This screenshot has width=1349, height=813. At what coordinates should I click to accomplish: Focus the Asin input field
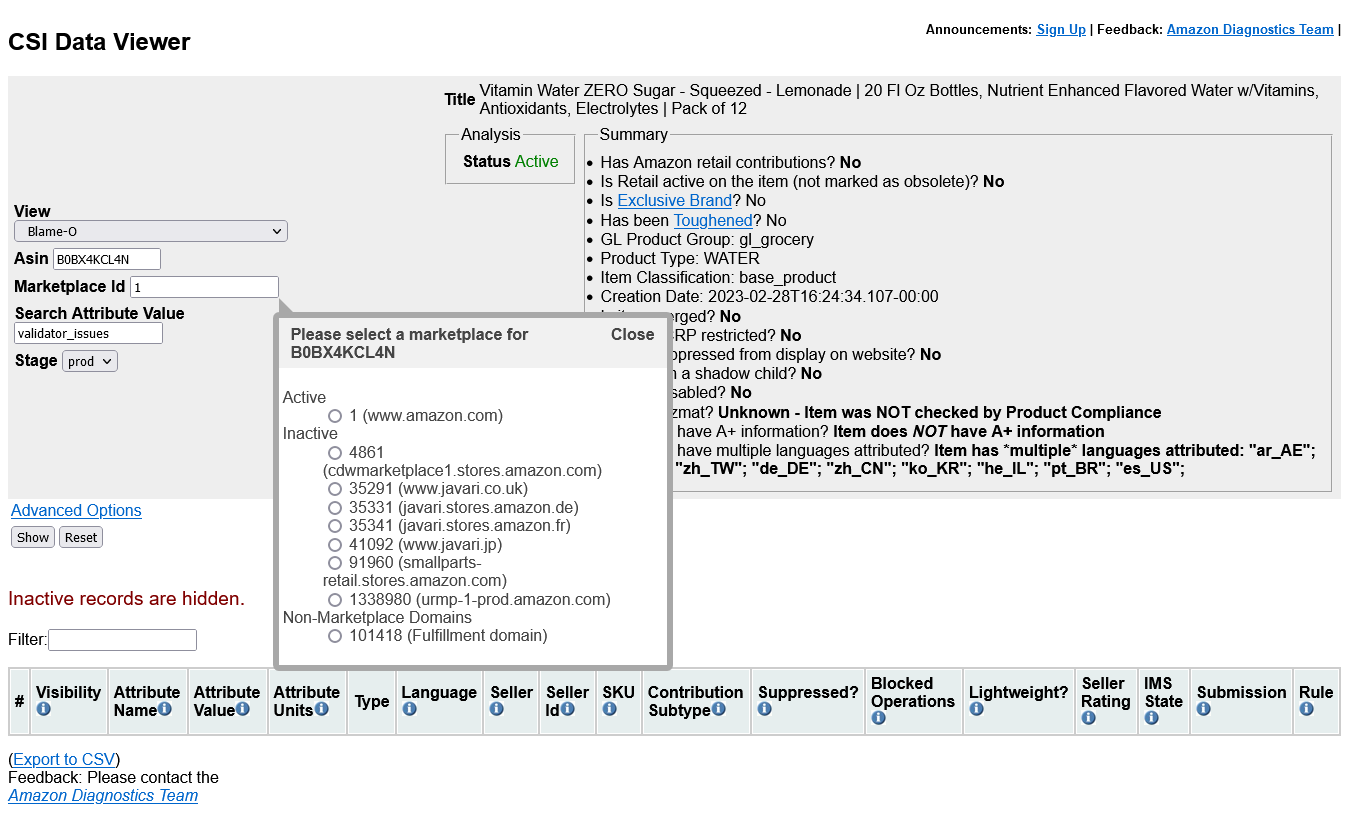coord(107,259)
